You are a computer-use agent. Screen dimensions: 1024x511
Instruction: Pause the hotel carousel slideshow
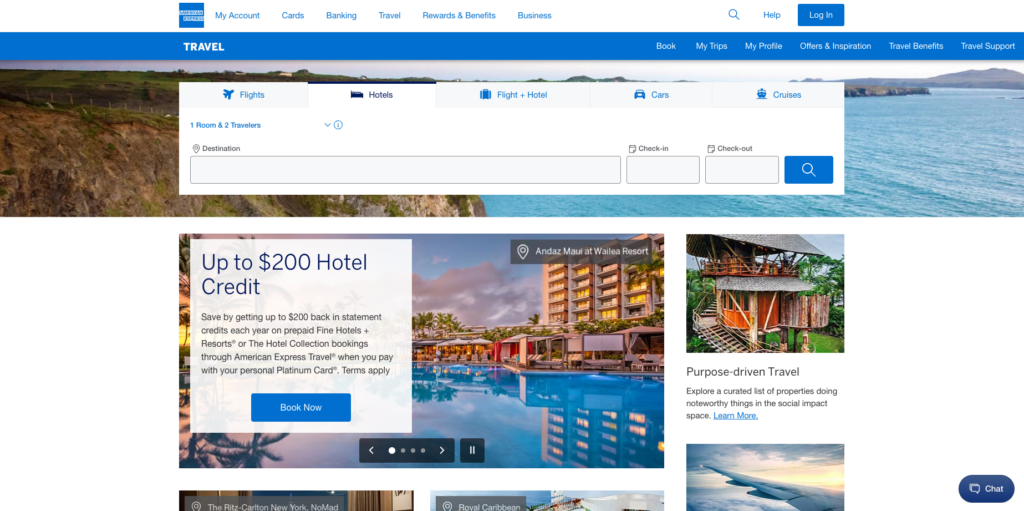tap(472, 450)
